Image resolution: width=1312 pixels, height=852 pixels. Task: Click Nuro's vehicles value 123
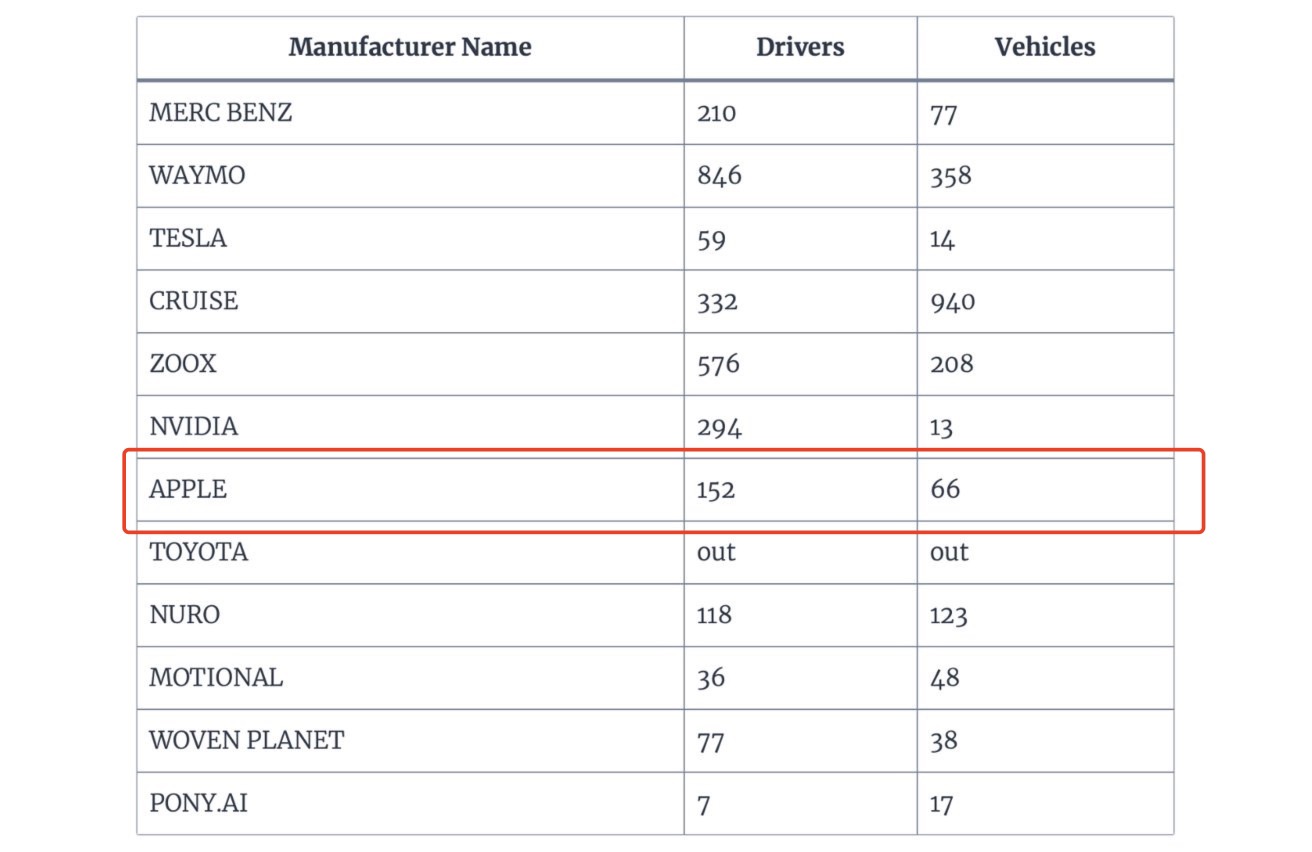coord(949,615)
